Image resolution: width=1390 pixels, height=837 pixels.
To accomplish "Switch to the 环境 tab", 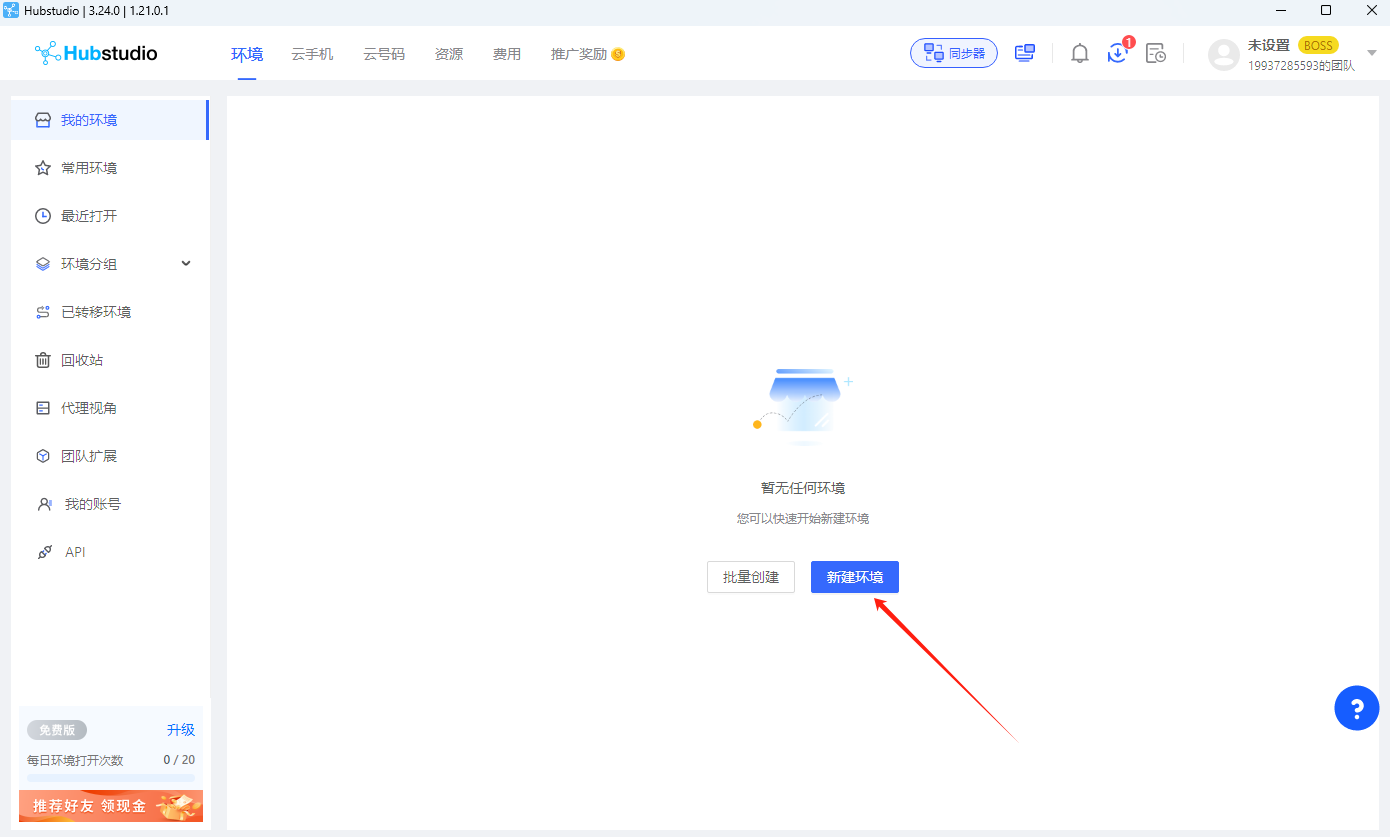I will pyautogui.click(x=247, y=54).
